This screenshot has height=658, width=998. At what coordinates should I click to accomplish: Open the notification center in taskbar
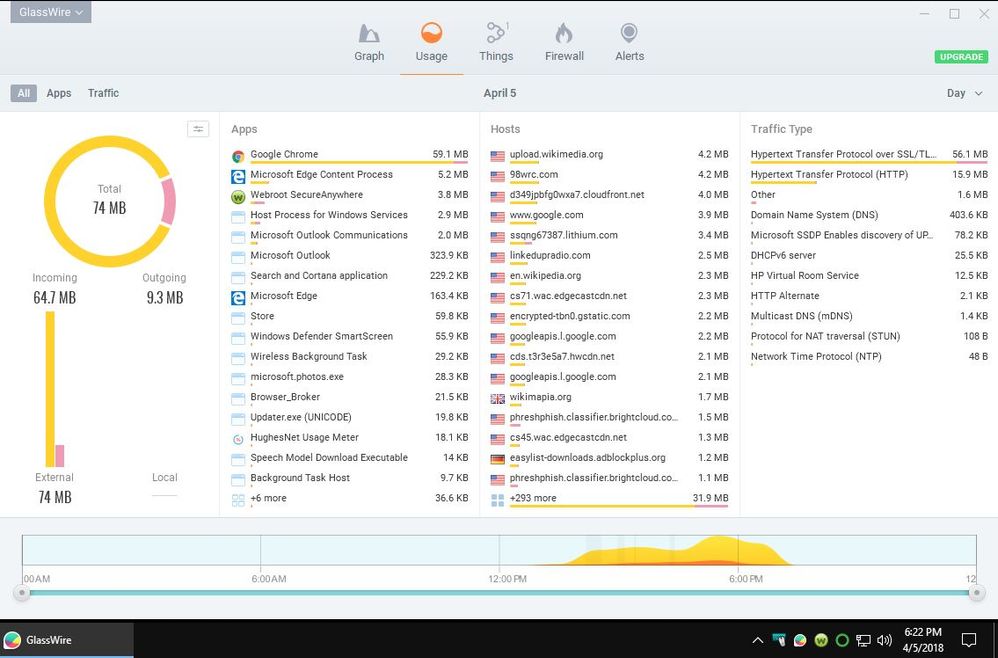tap(968, 640)
